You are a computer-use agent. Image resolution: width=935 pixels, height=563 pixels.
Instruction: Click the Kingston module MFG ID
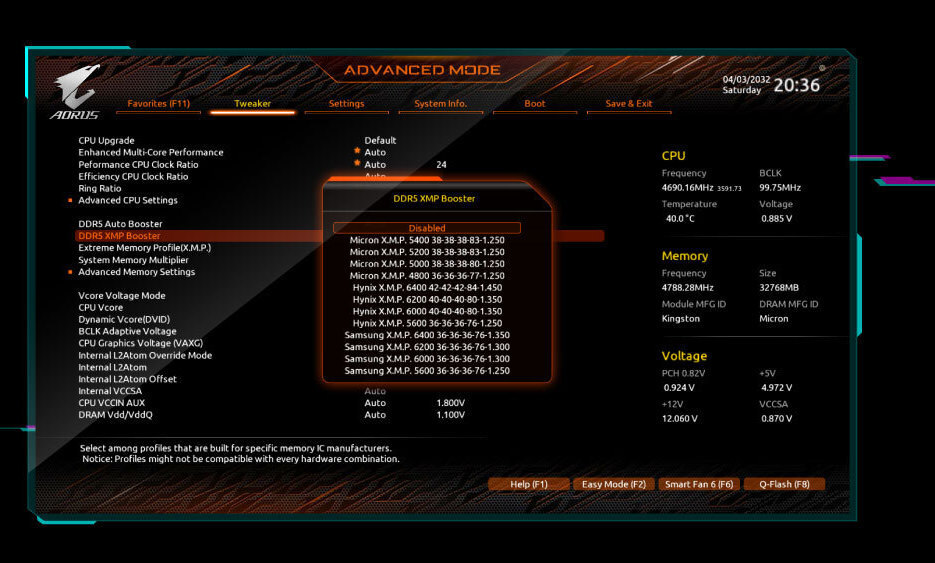(680, 319)
